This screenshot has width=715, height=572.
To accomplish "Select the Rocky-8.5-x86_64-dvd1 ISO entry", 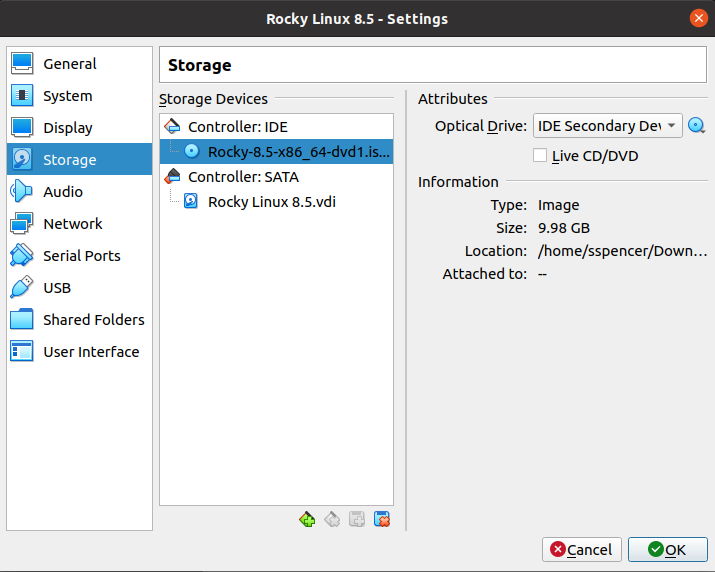I will (x=298, y=152).
